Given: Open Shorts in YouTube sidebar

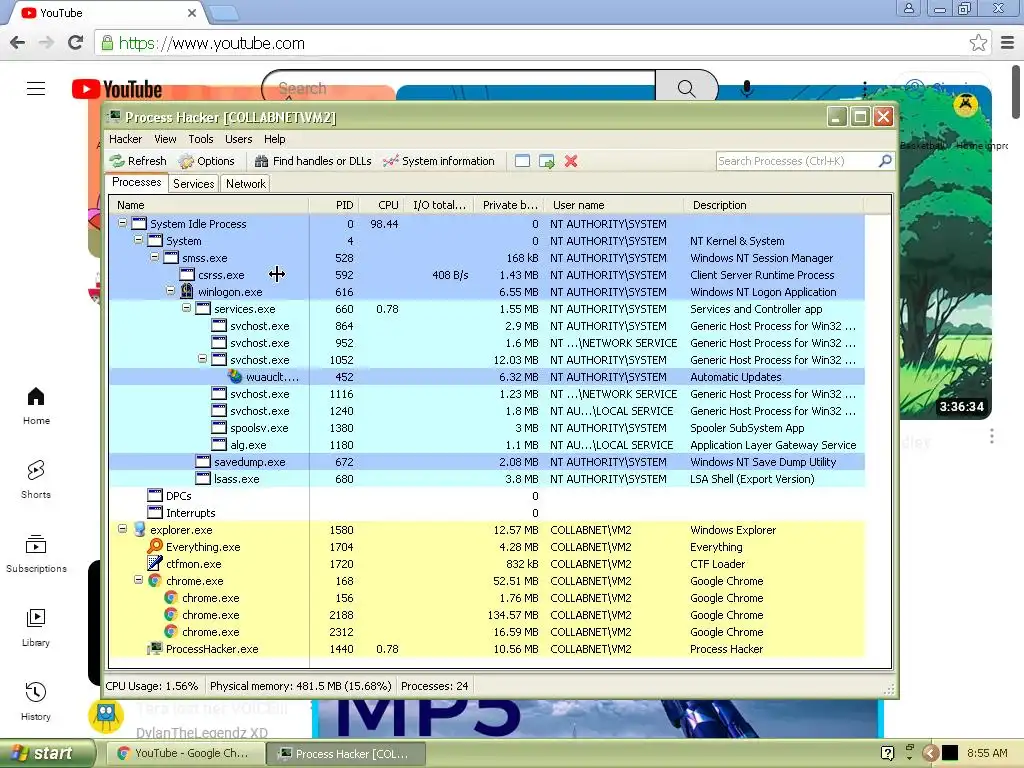Looking at the screenshot, I should pos(36,480).
